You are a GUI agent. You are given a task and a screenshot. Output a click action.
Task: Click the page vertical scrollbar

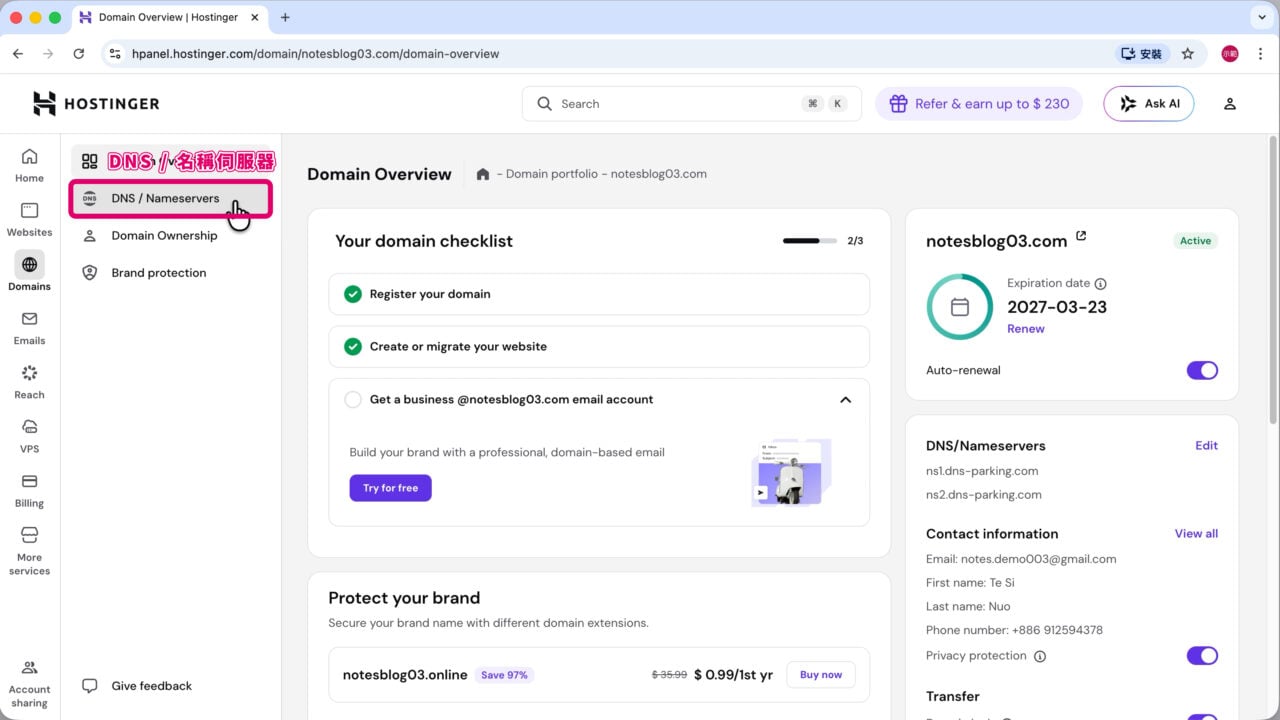[1273, 280]
